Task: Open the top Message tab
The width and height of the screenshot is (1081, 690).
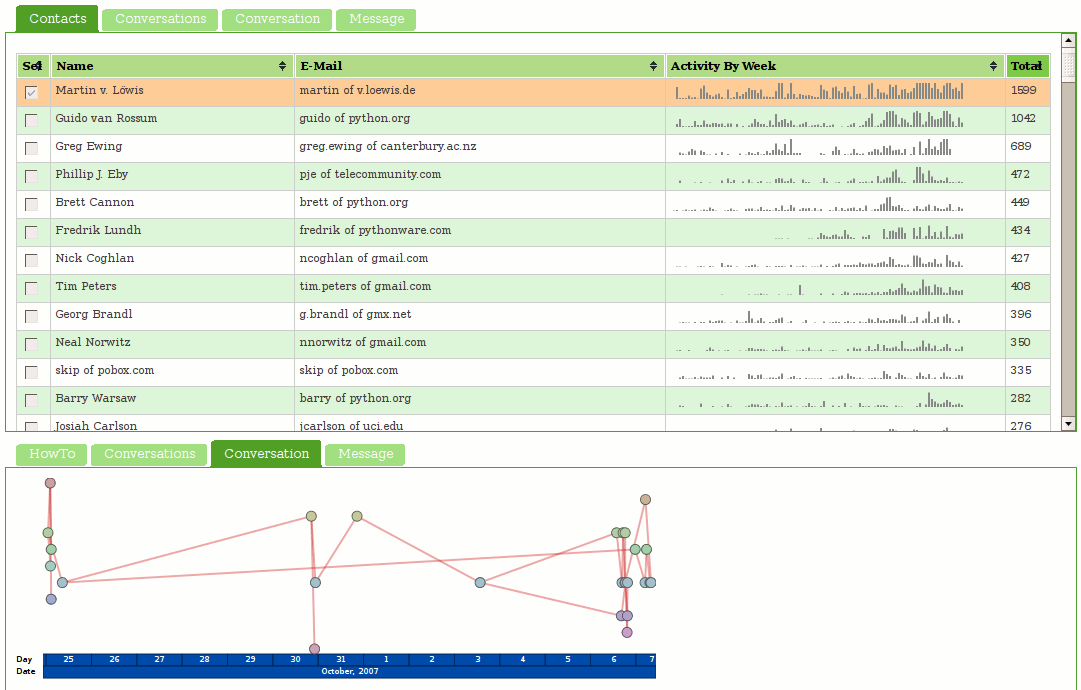Action: [x=376, y=19]
